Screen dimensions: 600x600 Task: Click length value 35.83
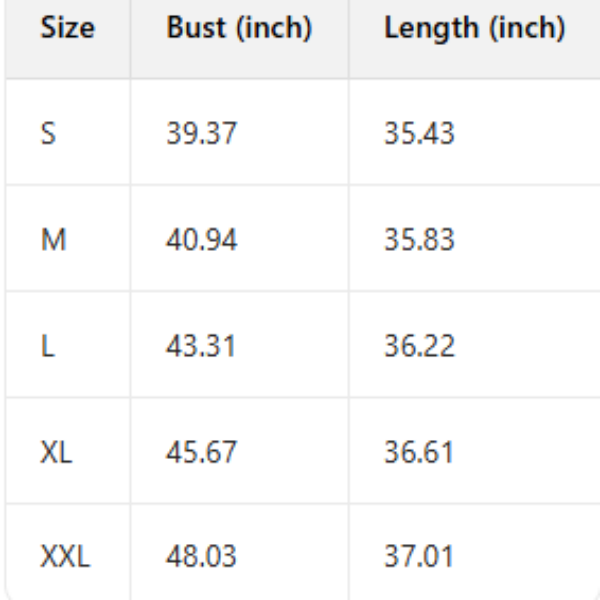coord(419,240)
